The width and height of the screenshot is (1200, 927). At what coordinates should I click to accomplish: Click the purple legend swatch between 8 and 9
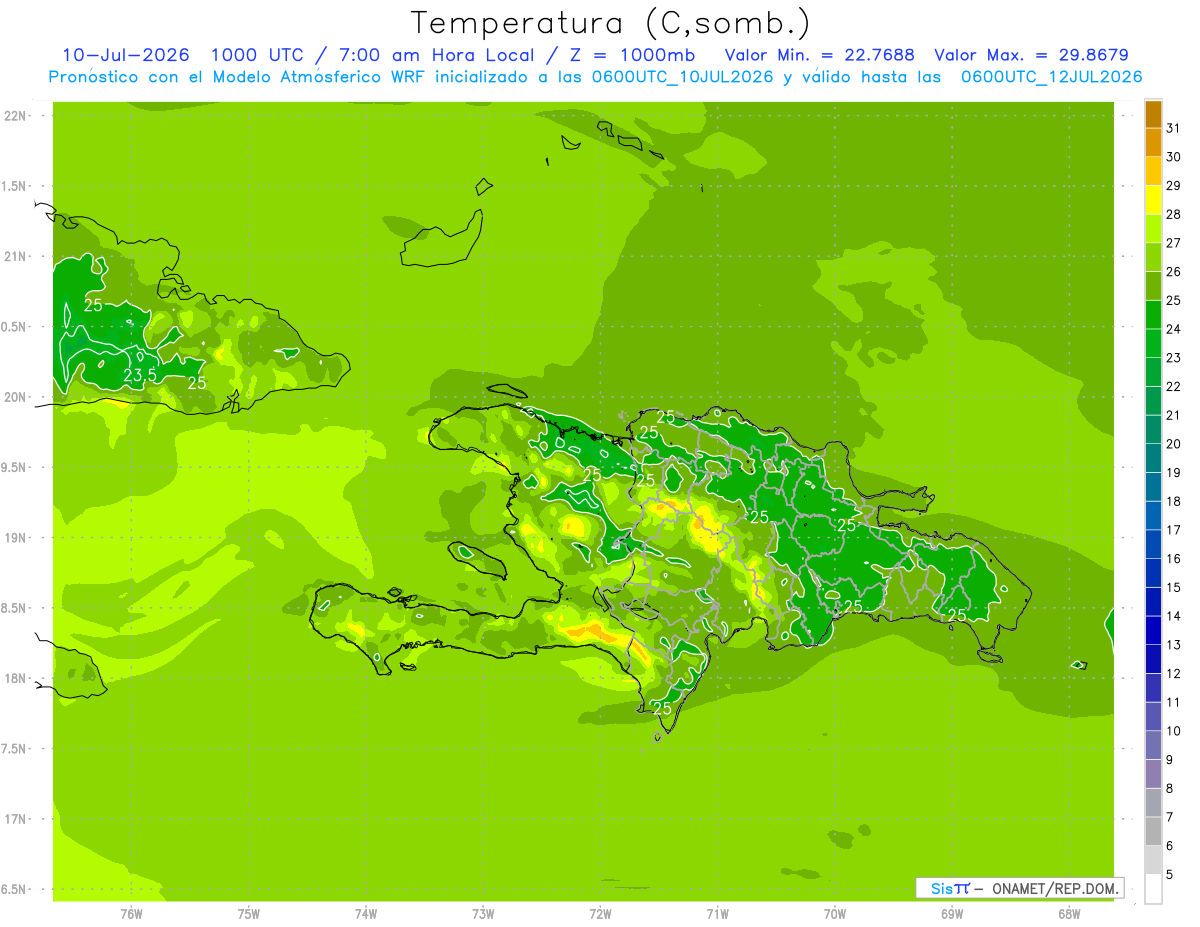point(1153,774)
